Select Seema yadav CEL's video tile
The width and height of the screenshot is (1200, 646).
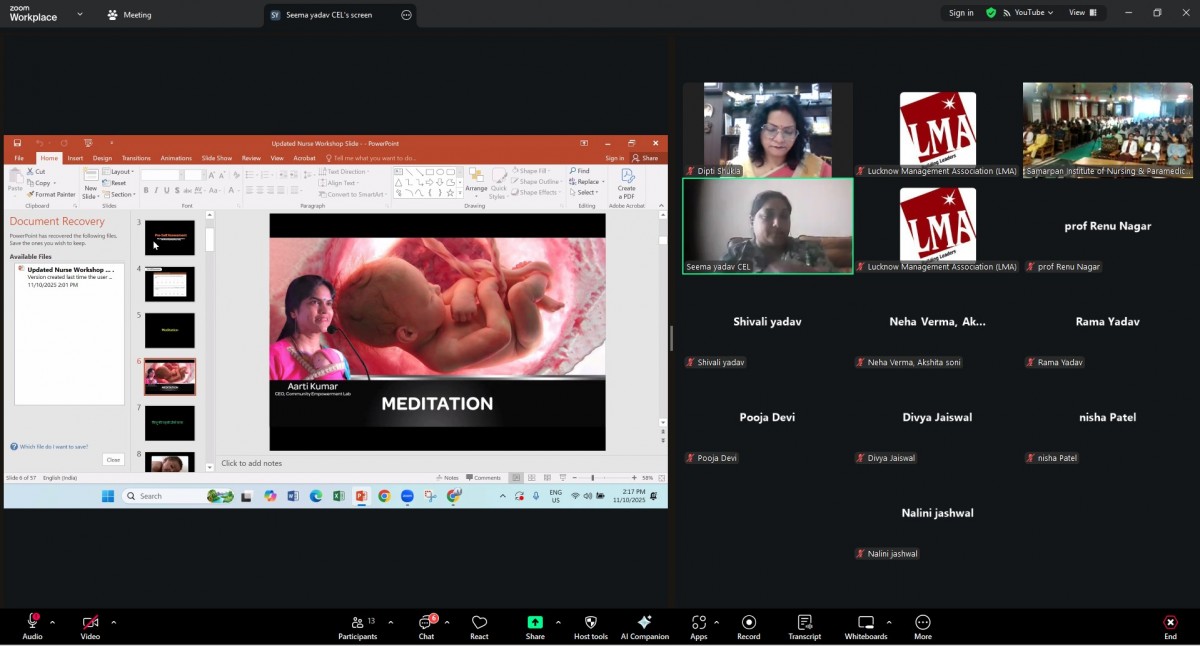click(x=767, y=226)
